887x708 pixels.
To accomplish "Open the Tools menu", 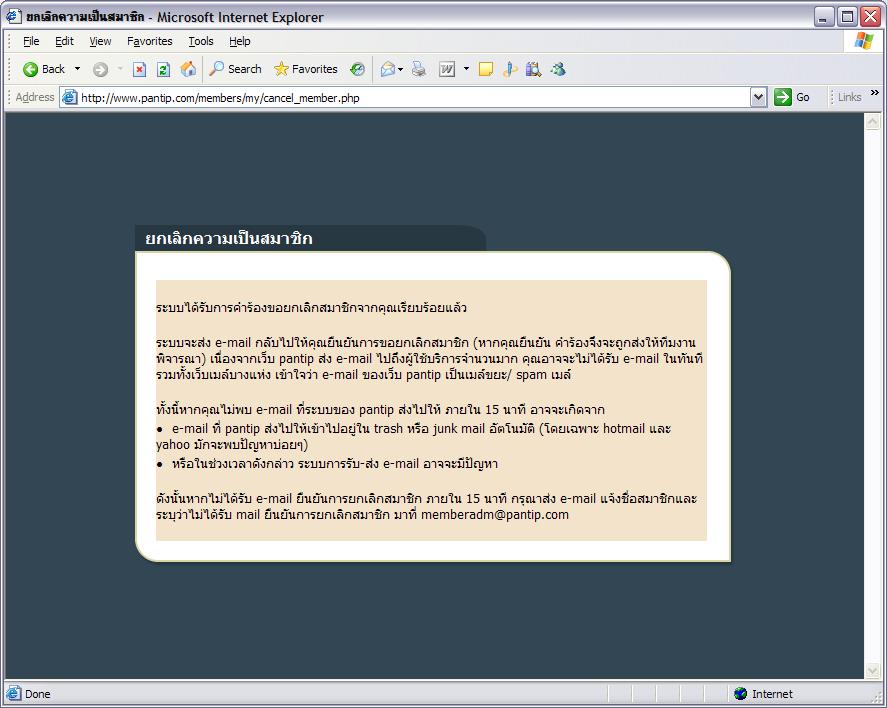I will 201,41.
